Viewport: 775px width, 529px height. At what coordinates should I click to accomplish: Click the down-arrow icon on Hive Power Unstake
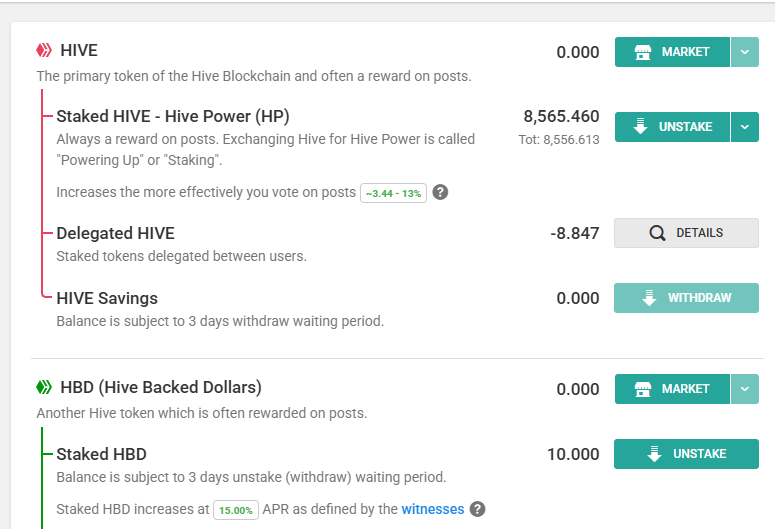(x=641, y=127)
